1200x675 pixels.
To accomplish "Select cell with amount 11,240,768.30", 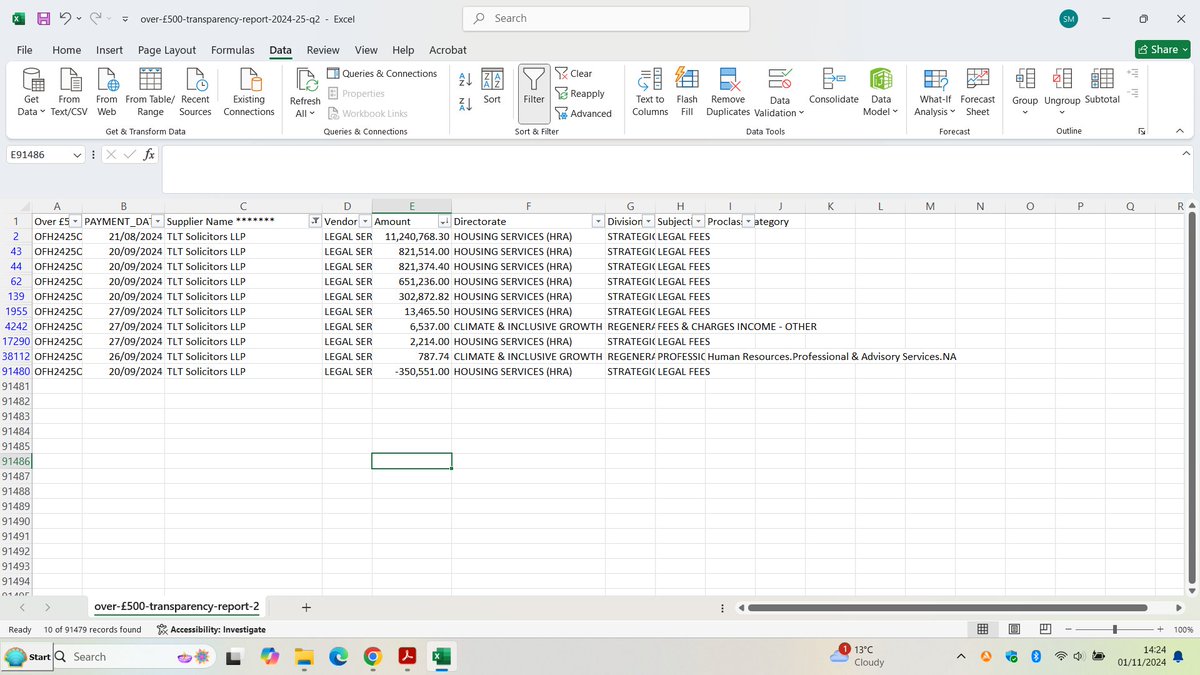I will pos(411,236).
